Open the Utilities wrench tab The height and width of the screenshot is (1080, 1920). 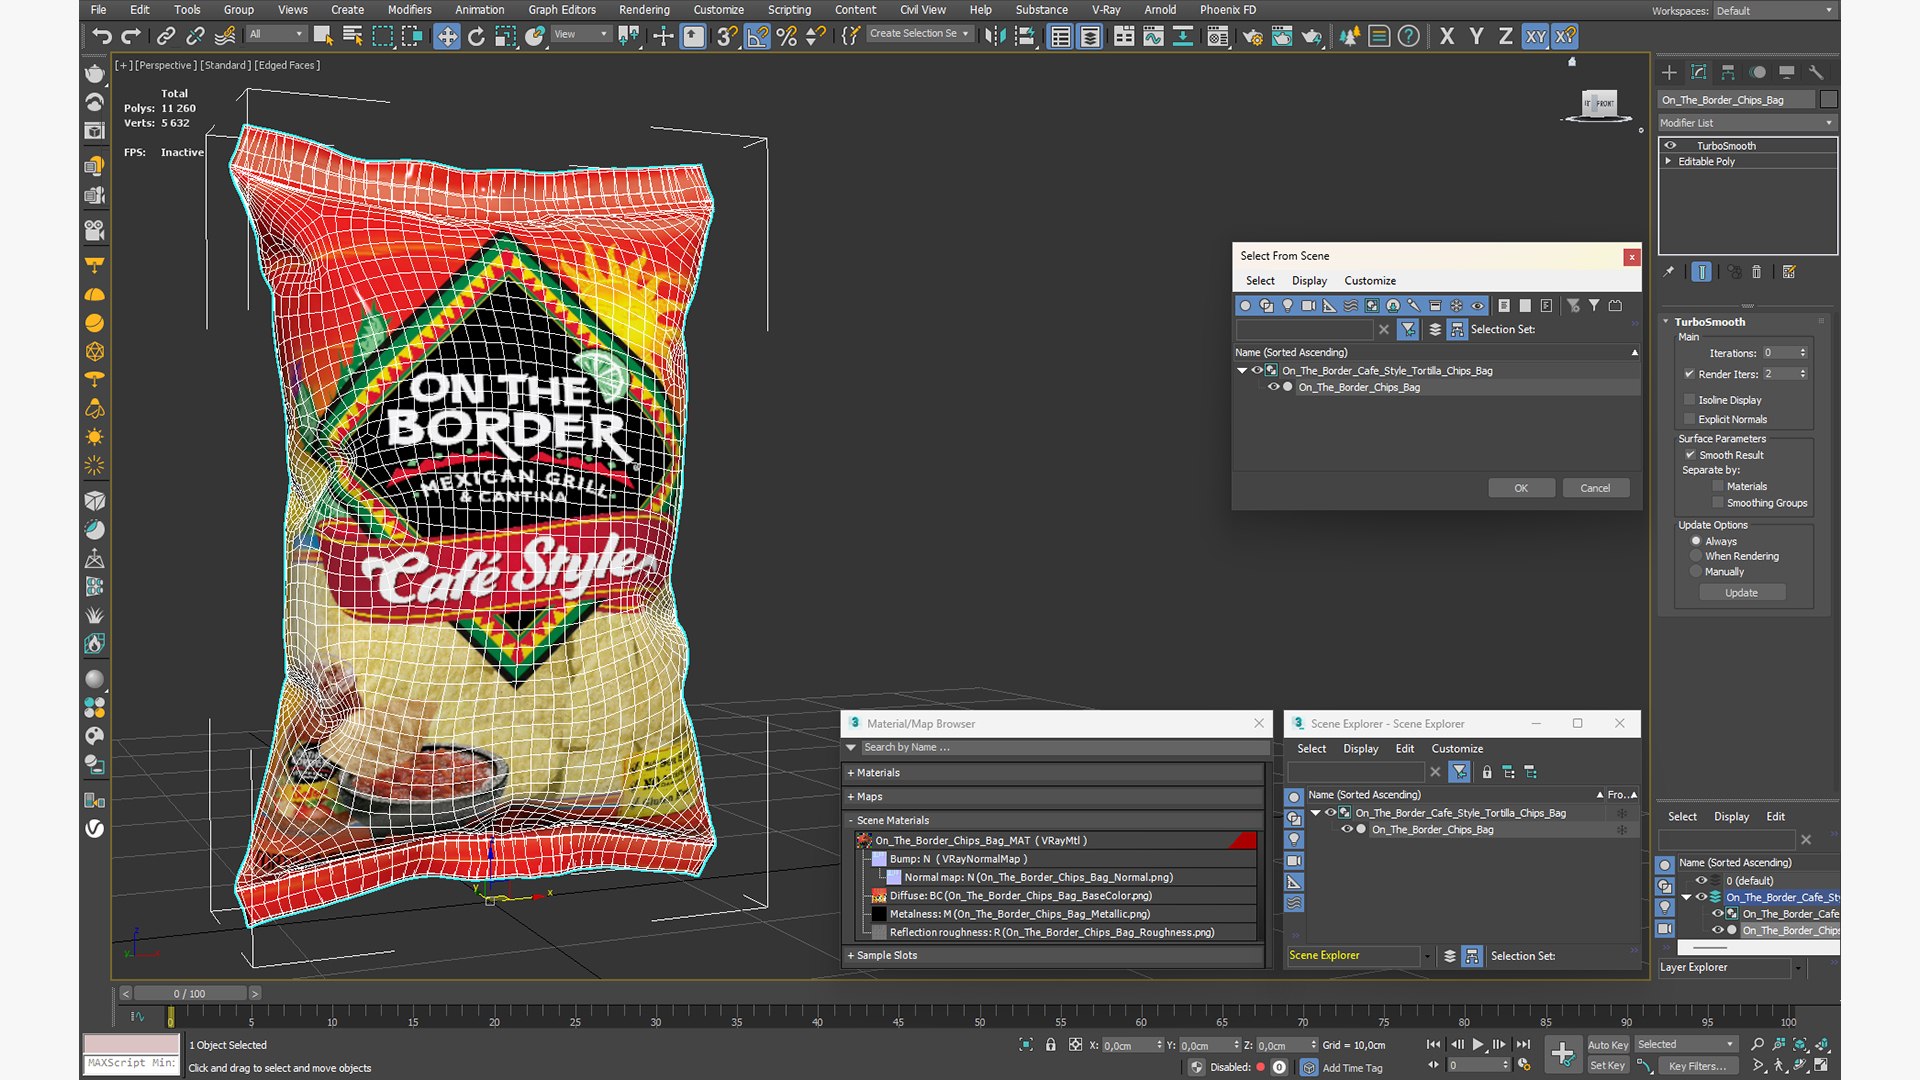(1816, 72)
